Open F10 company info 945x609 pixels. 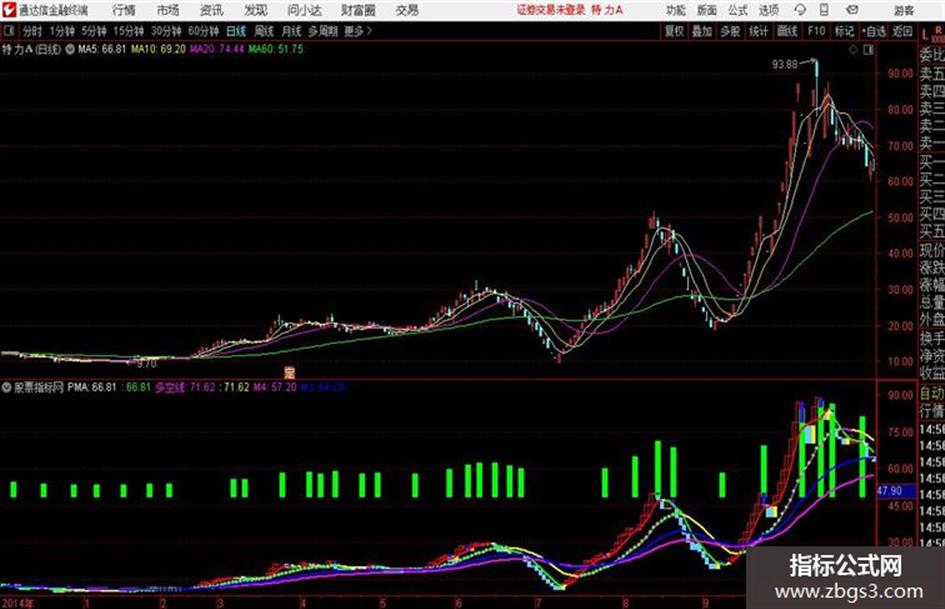point(816,31)
